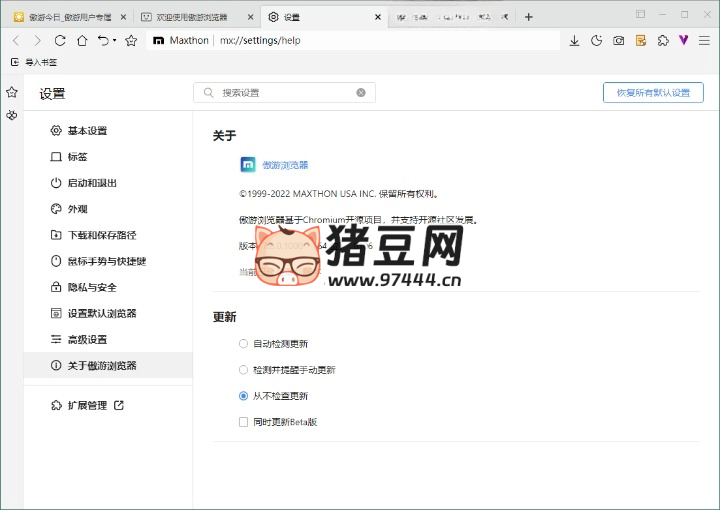The width and height of the screenshot is (720, 510).
Task: Select 关于傲游浏览器 in sidebar
Action: coord(108,365)
